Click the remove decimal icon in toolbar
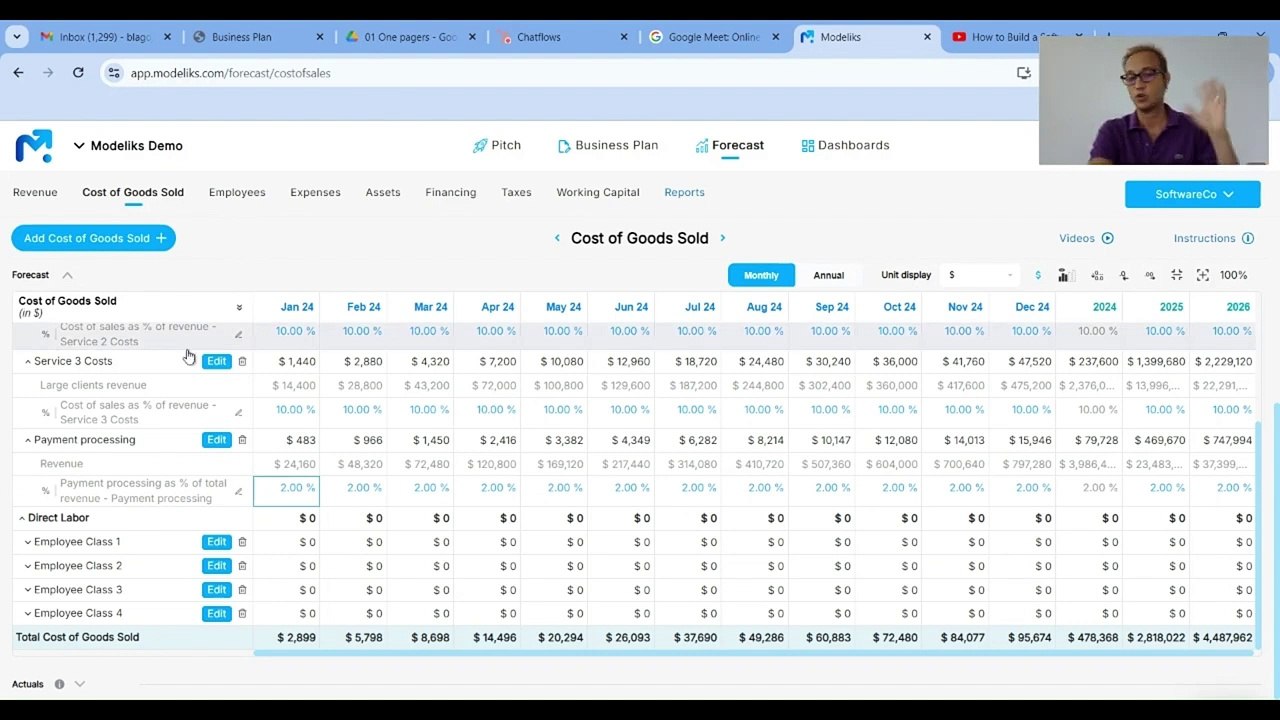1280x720 pixels. click(x=1124, y=275)
